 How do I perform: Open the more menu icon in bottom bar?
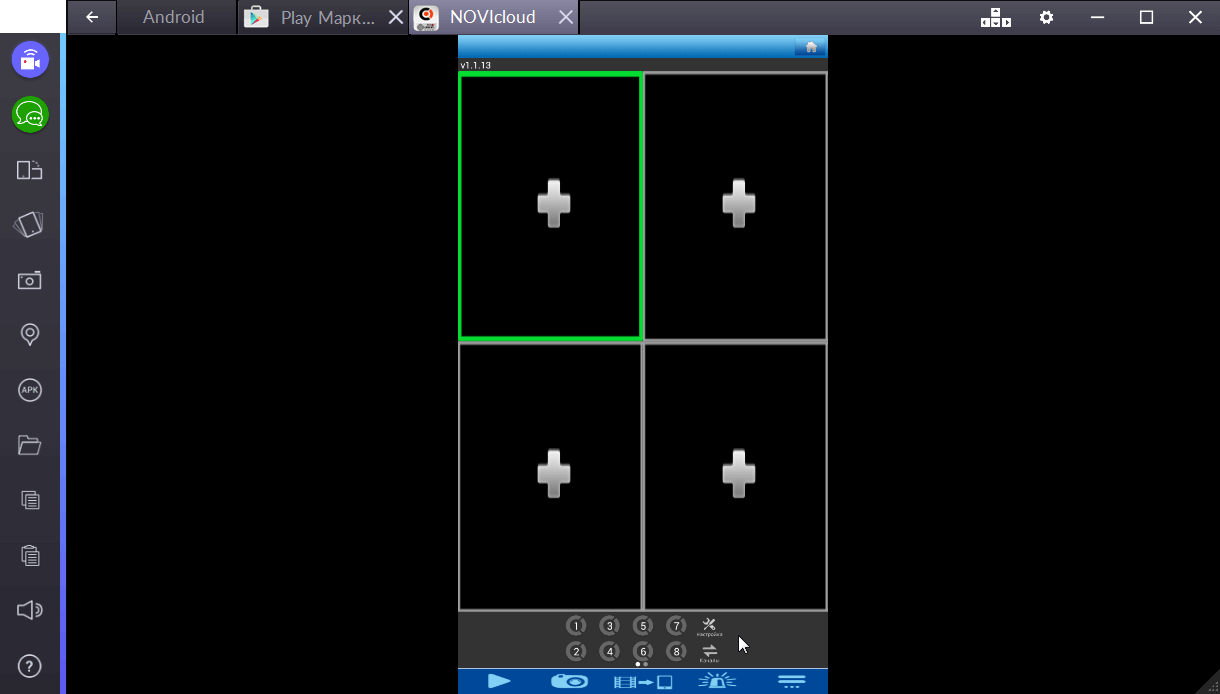click(x=791, y=681)
